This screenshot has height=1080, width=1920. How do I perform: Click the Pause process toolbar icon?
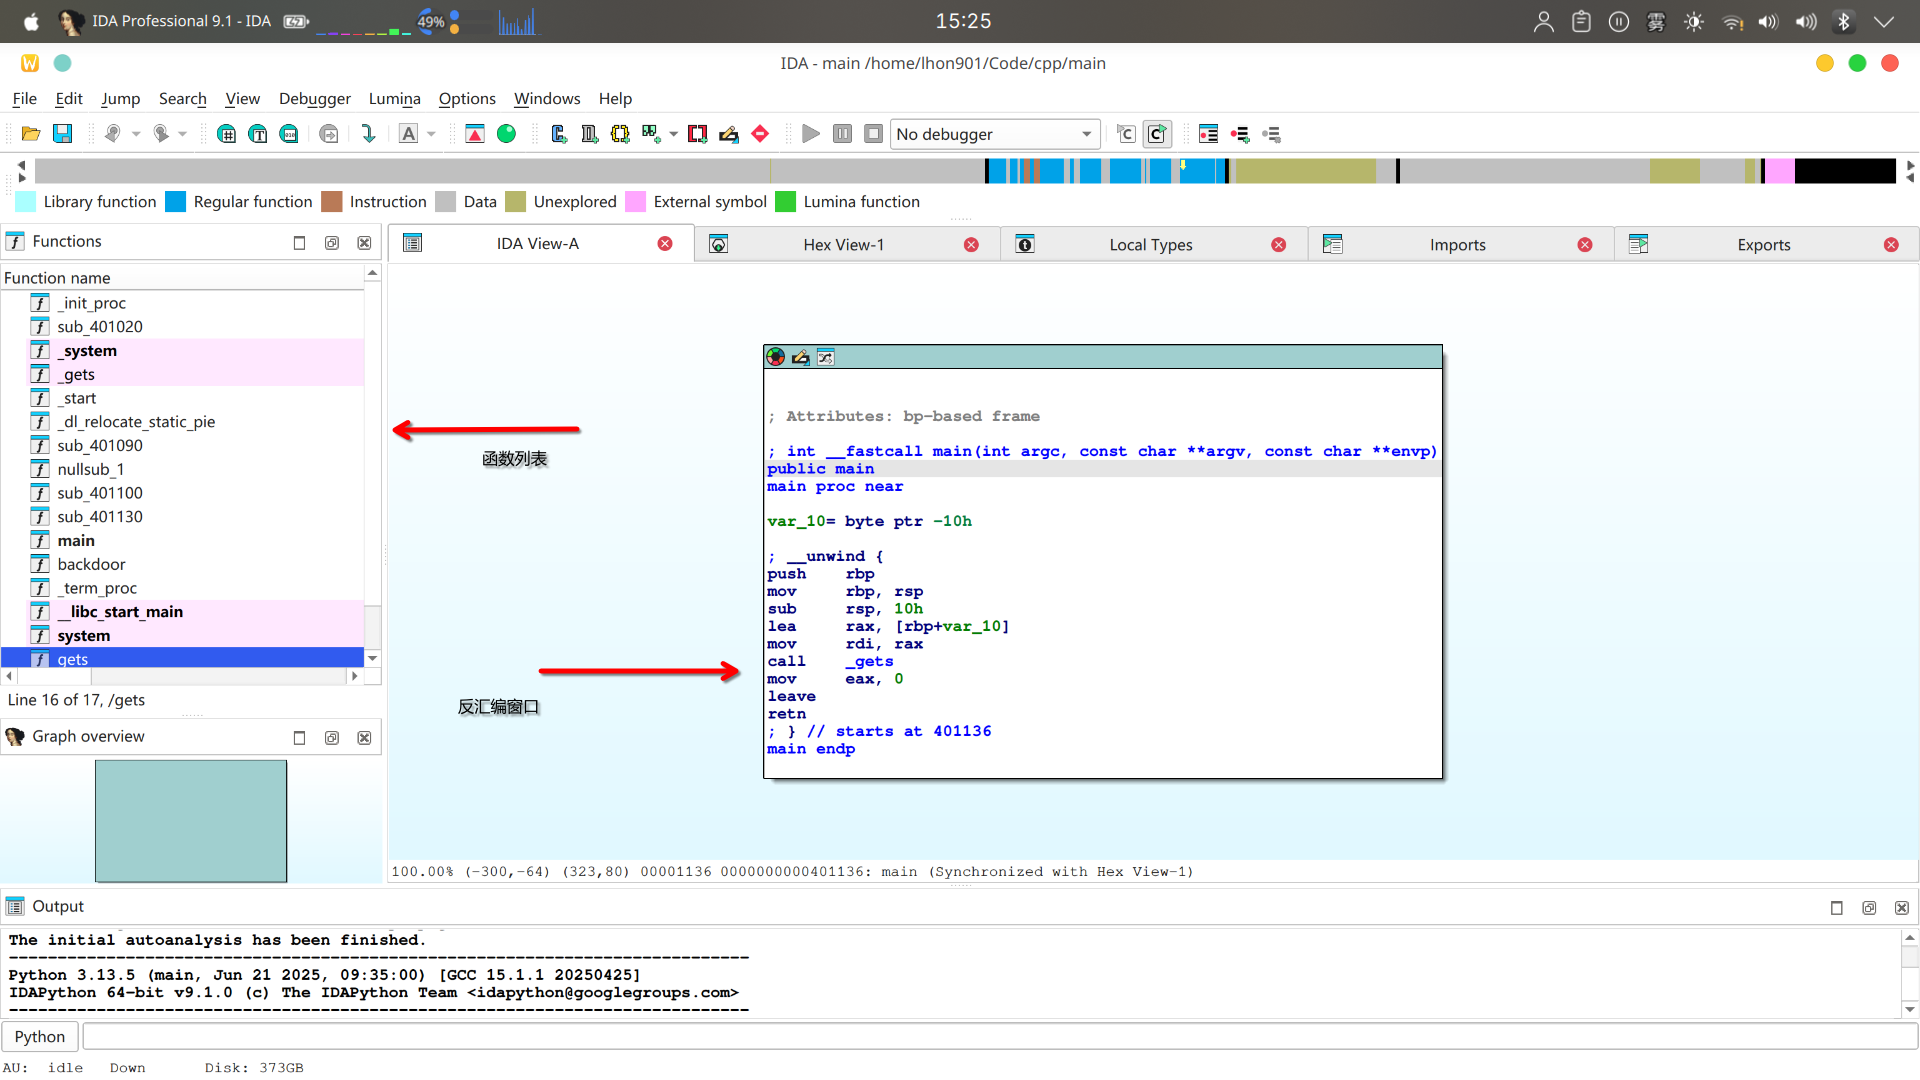842,134
